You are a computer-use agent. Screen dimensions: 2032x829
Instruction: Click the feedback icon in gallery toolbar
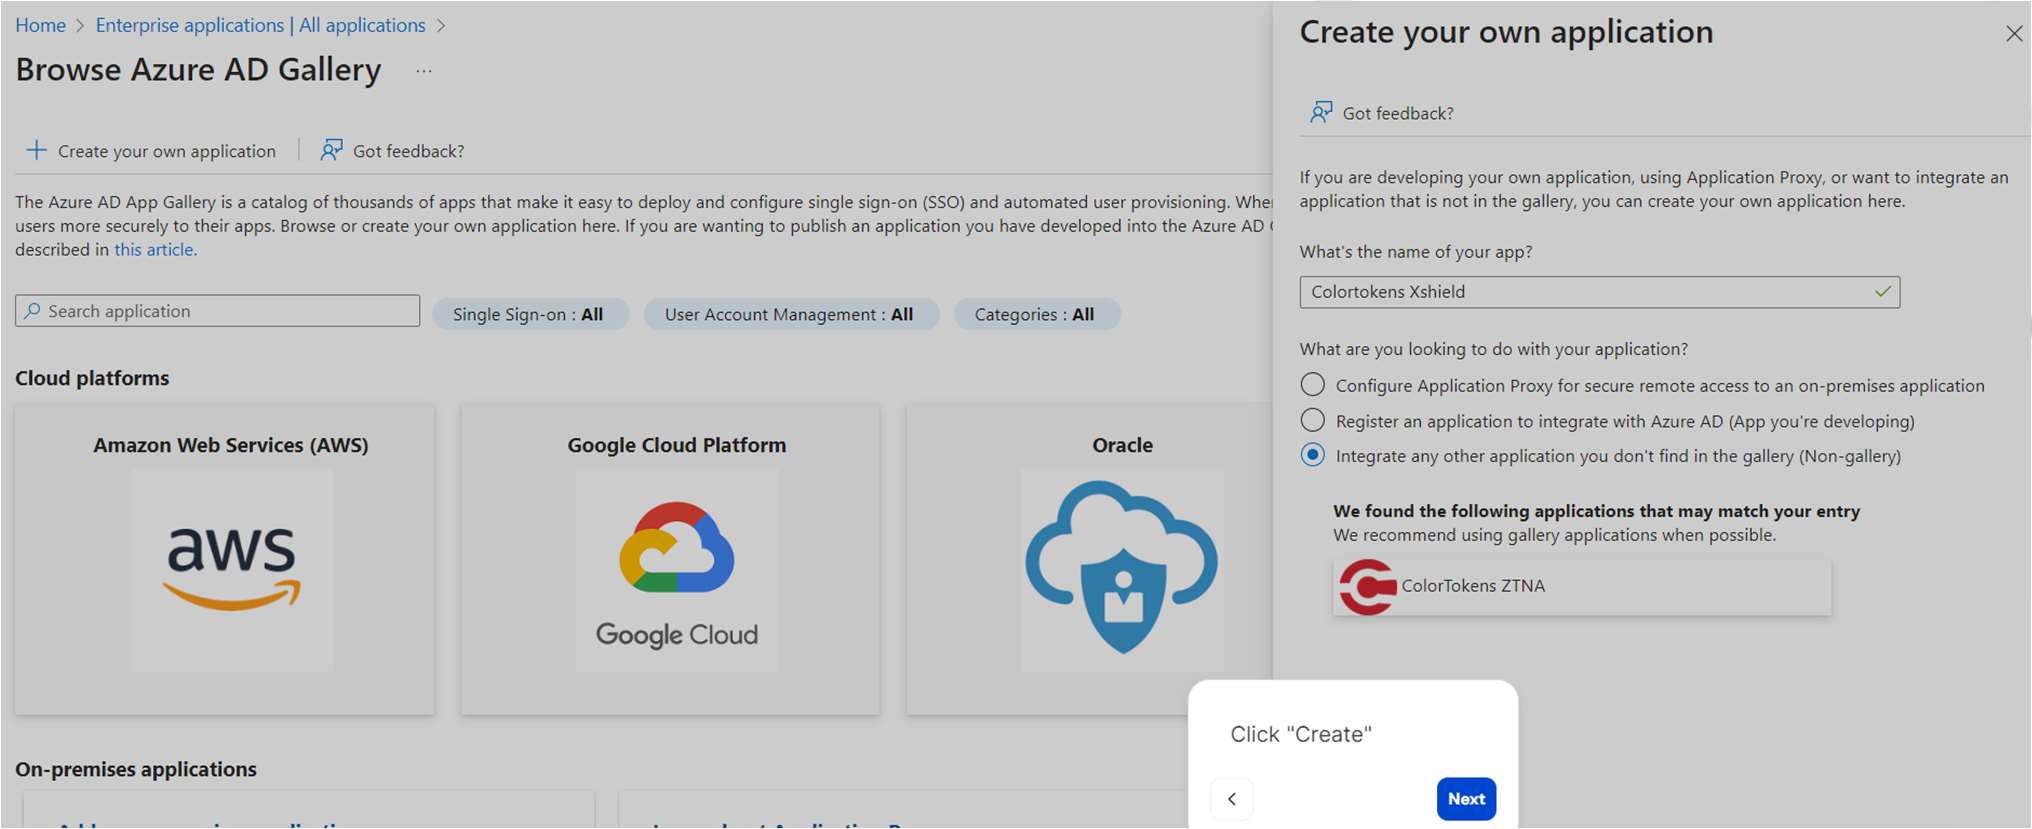331,150
